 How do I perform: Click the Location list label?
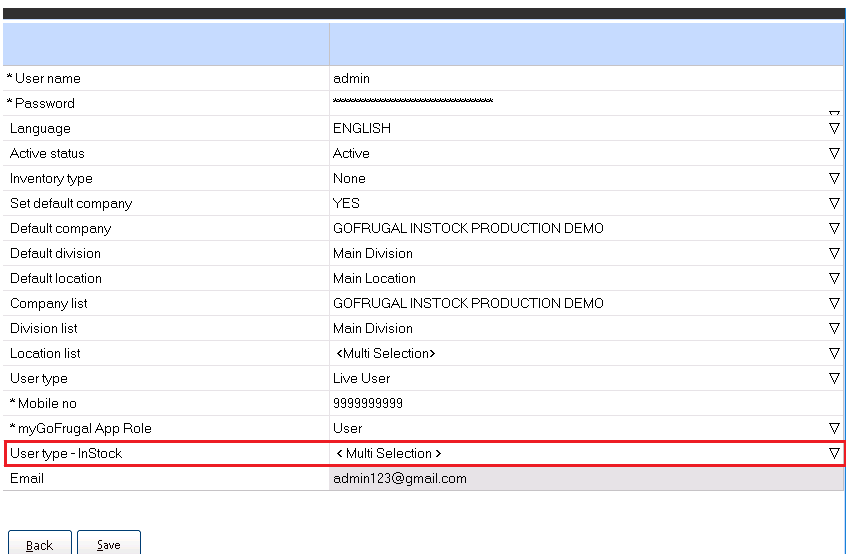(45, 353)
